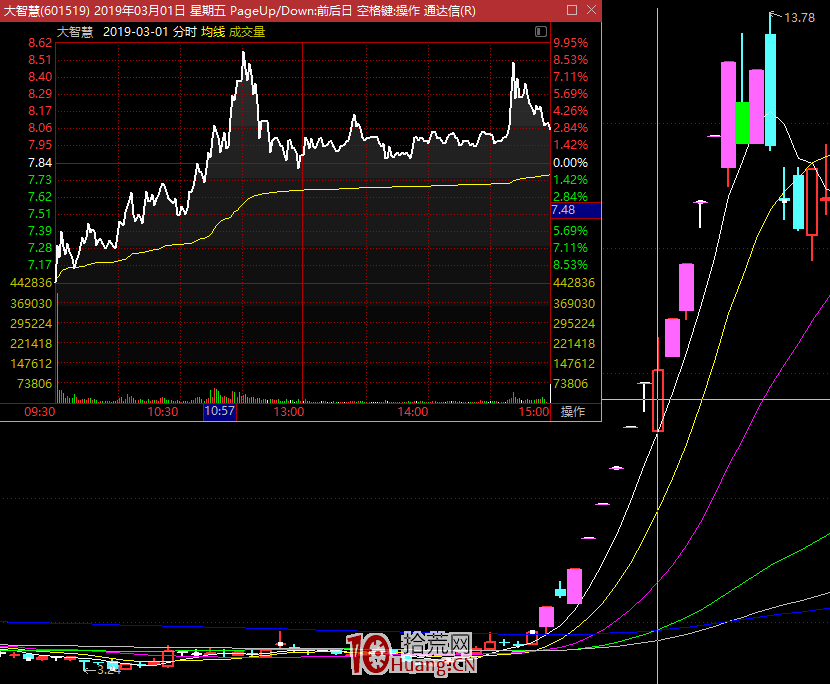The image size is (830, 684).
Task: Click the green 7.28 price label
Action: pyautogui.click(x=40, y=247)
